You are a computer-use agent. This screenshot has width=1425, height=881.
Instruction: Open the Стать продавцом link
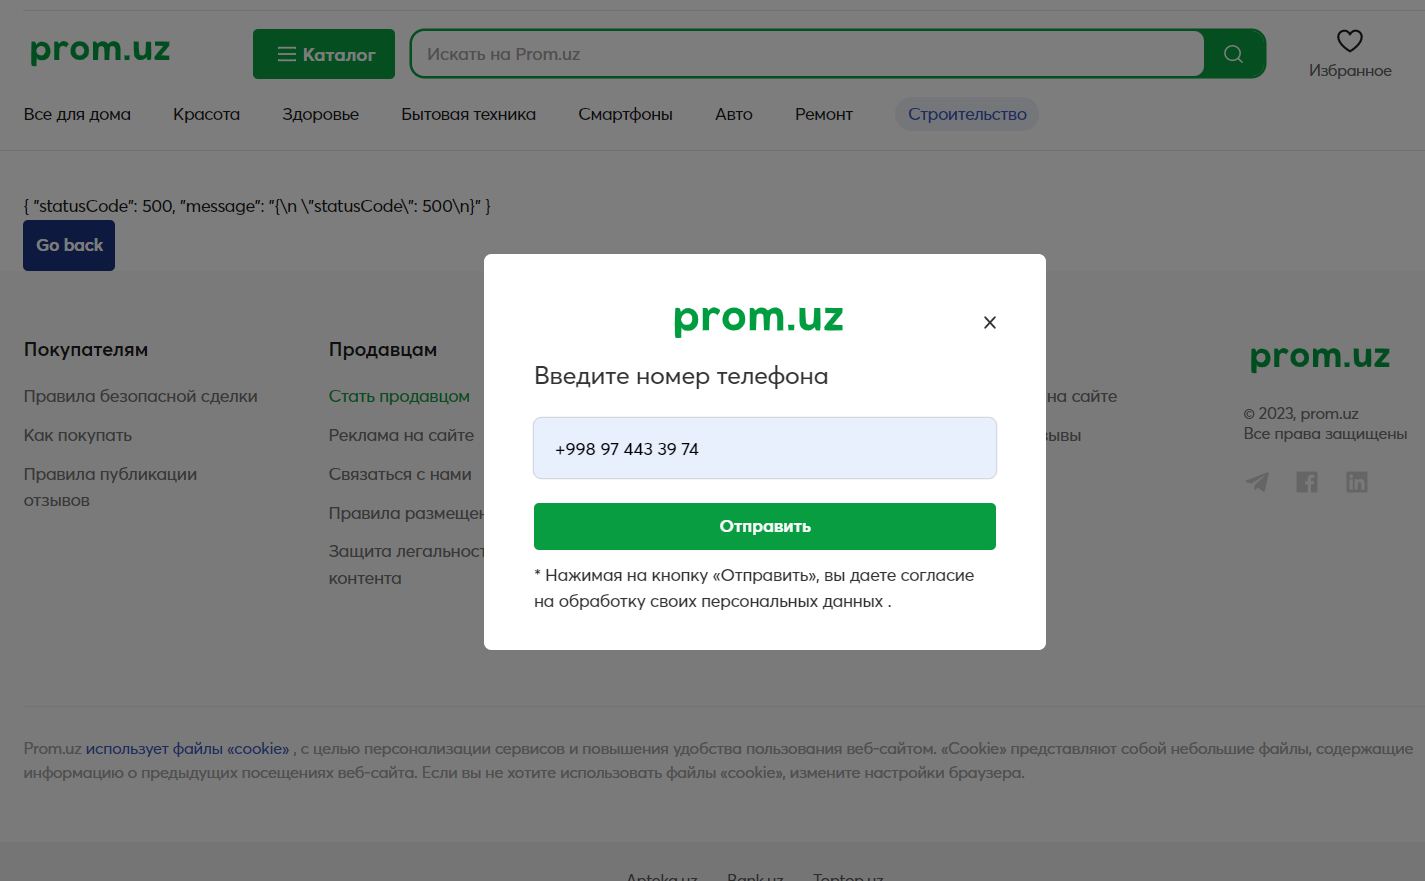(399, 396)
